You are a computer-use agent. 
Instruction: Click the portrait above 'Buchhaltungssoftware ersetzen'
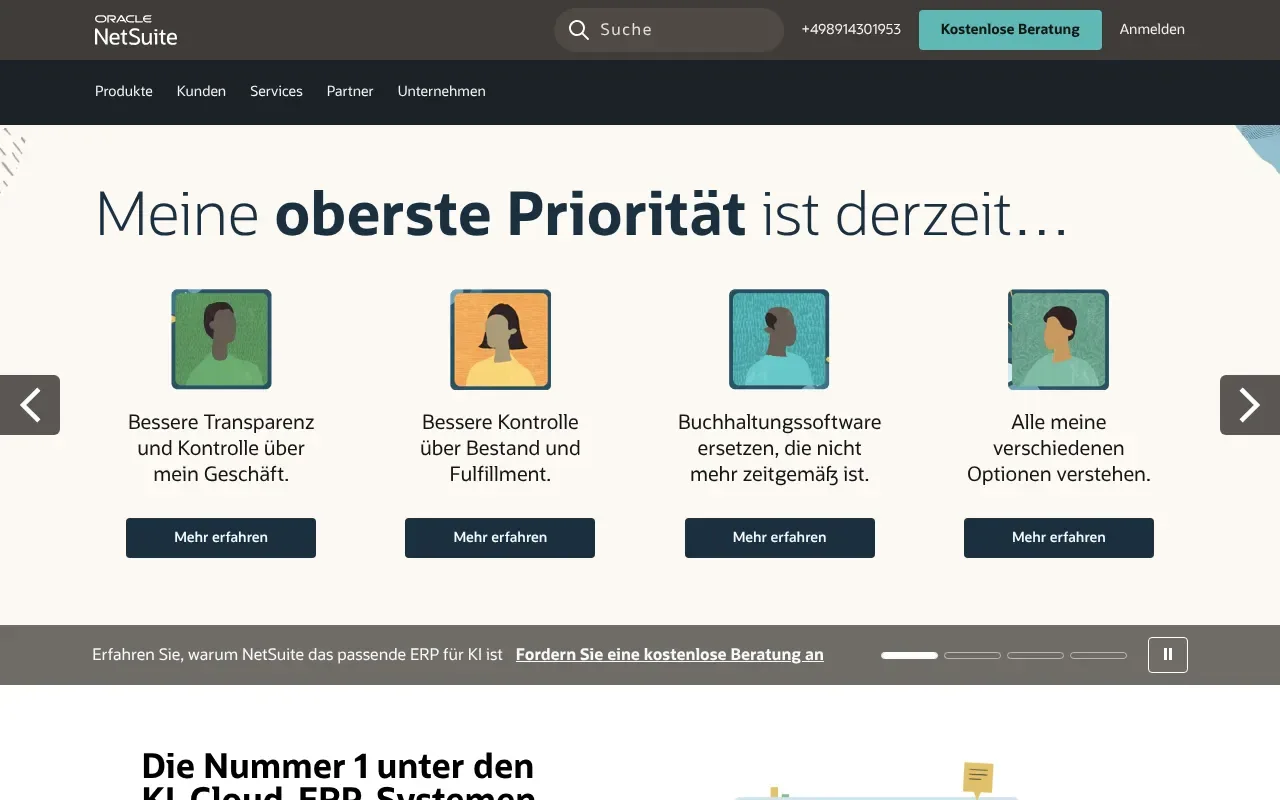pyautogui.click(x=779, y=339)
